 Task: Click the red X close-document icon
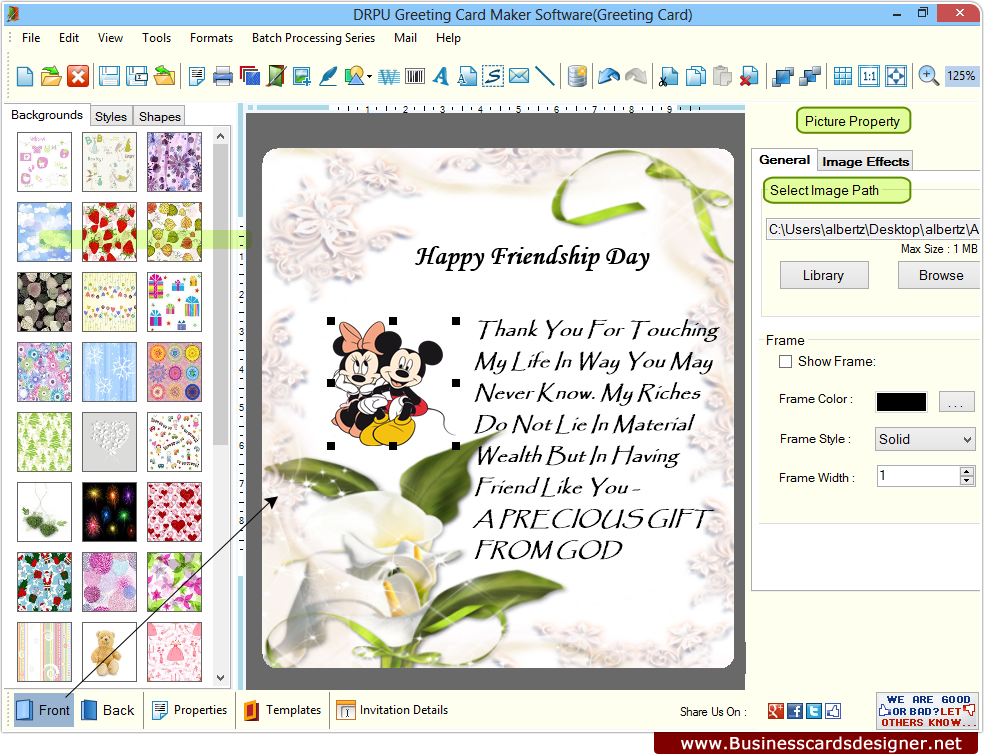point(78,77)
